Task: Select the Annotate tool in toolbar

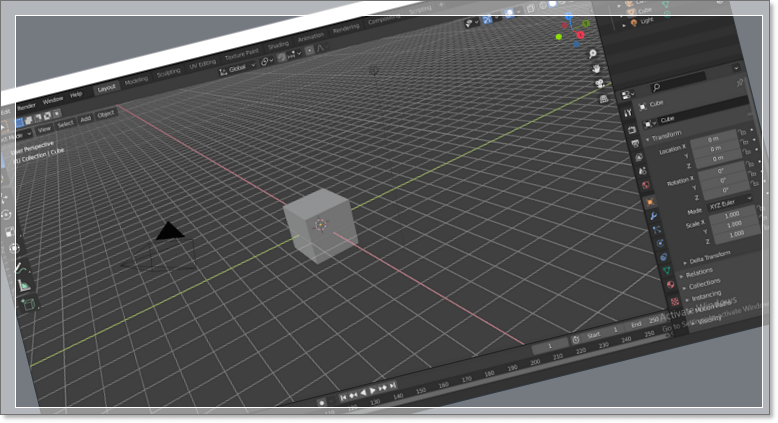Action: [x=20, y=268]
